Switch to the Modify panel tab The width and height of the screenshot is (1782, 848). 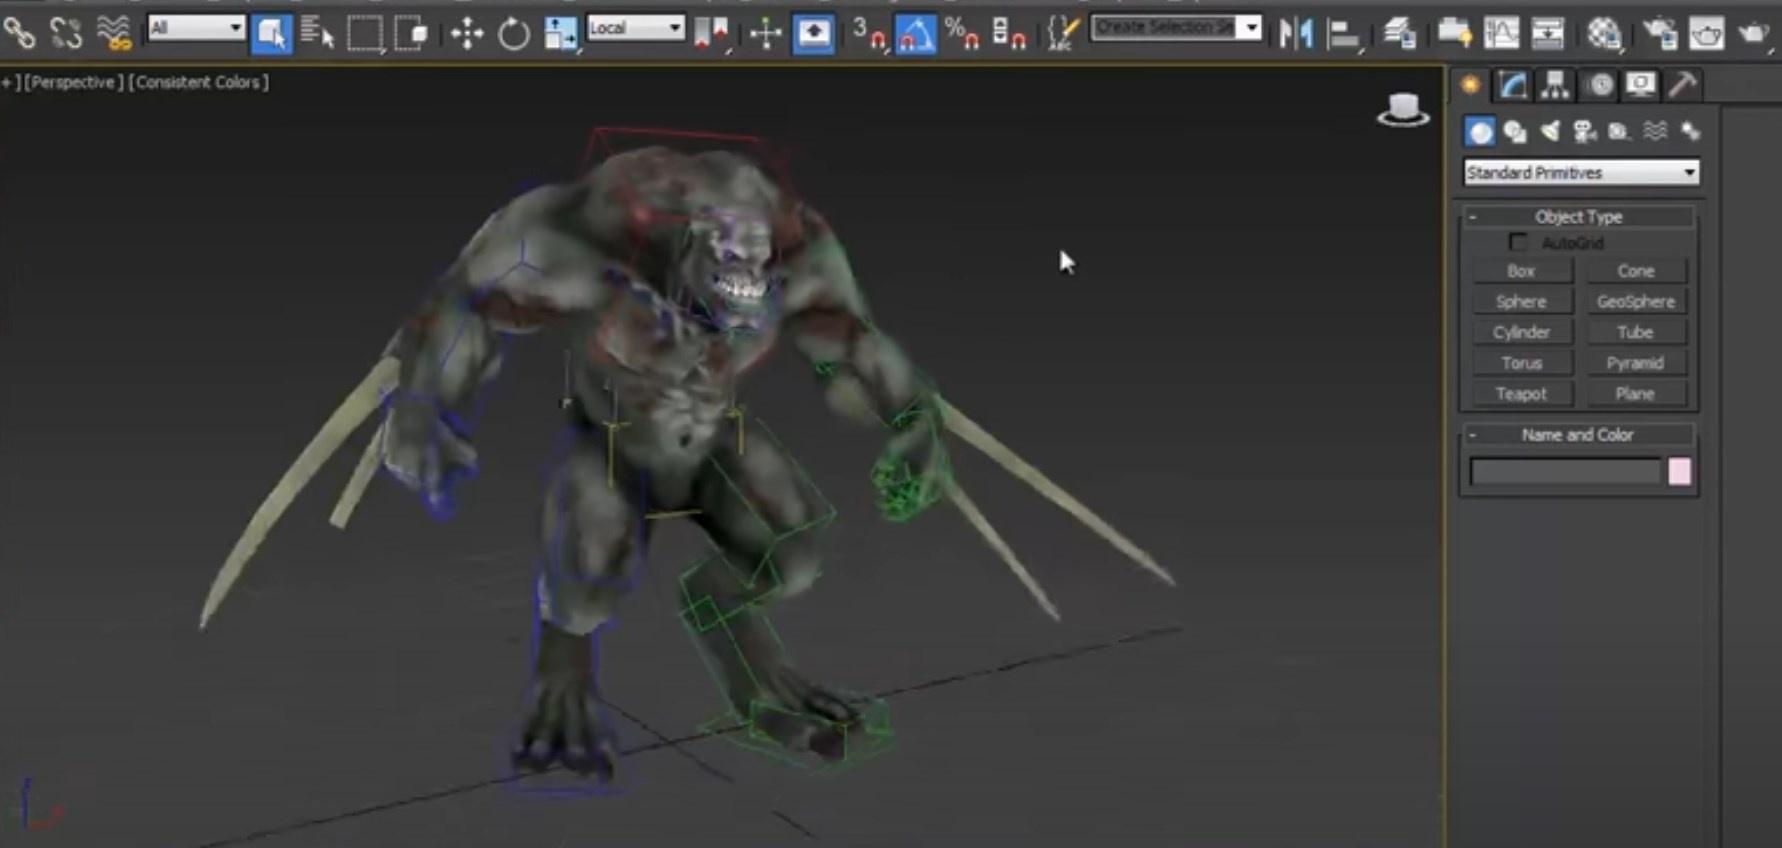(x=1512, y=86)
